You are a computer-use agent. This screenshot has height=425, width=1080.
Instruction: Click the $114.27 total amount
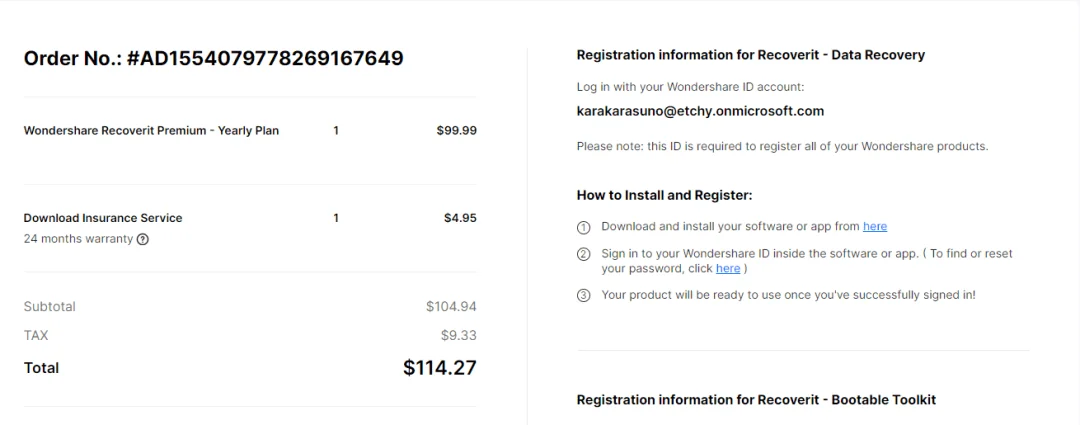439,367
